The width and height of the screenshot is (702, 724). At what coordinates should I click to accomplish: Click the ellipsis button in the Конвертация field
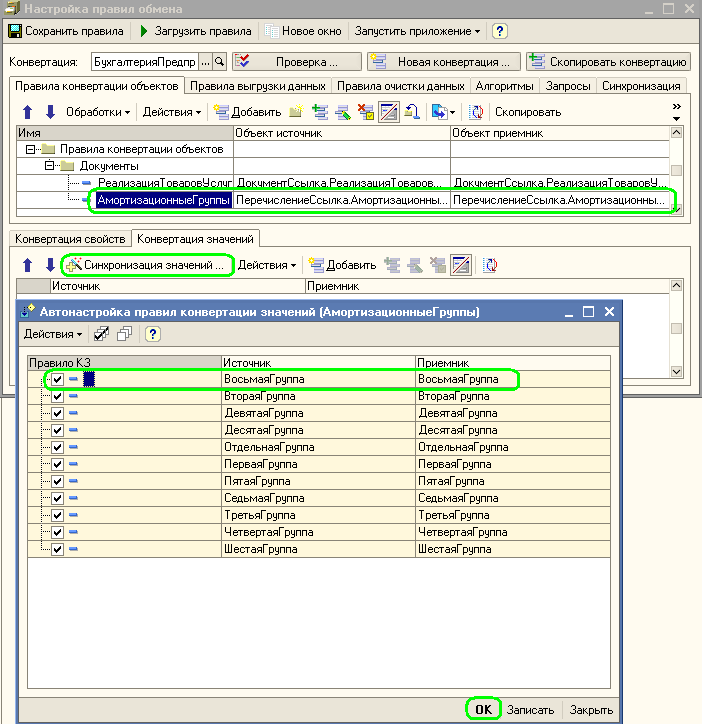pos(206,61)
